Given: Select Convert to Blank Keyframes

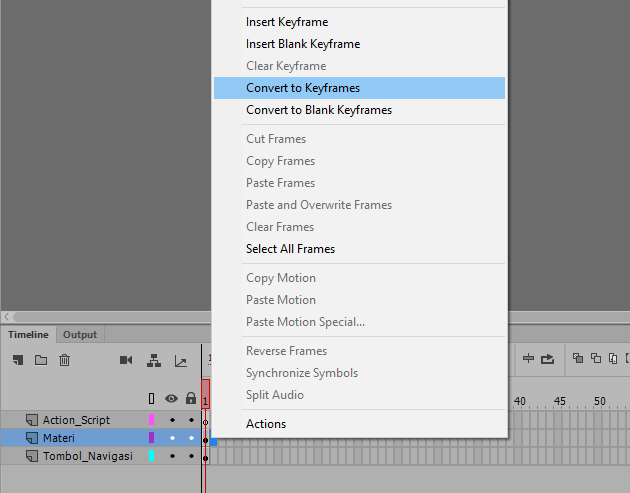Looking at the screenshot, I should pos(359,110).
